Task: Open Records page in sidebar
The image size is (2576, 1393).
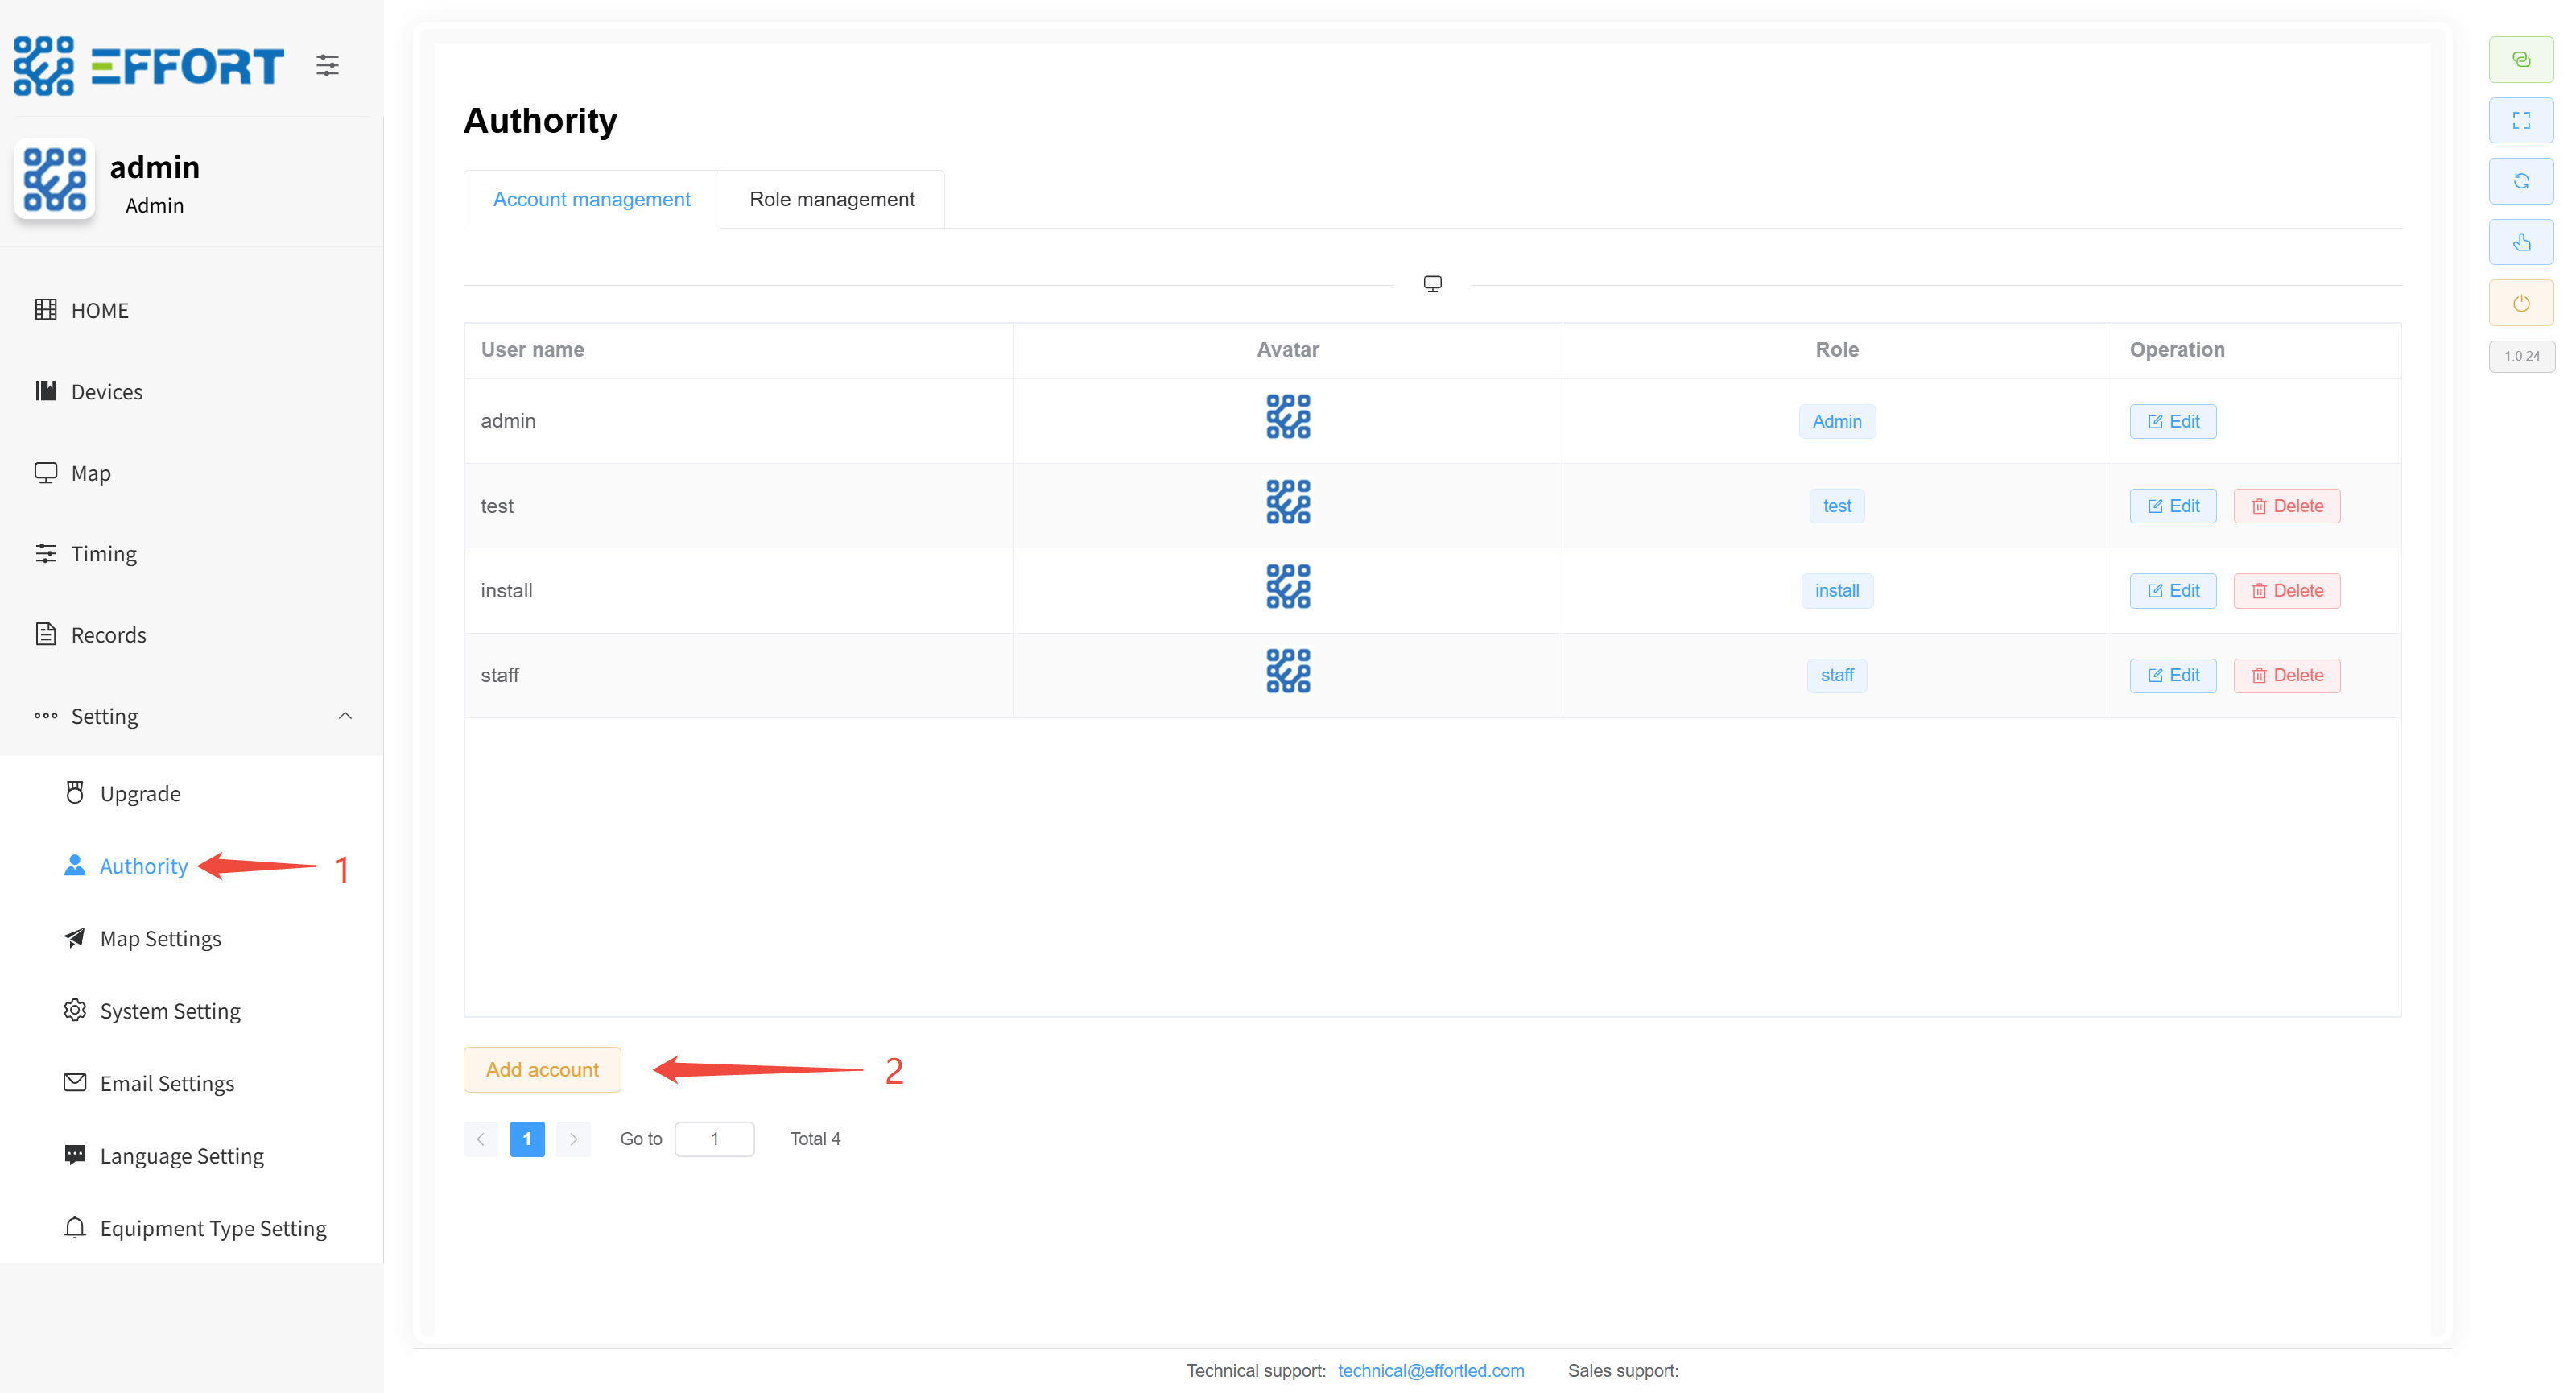Action: click(108, 635)
